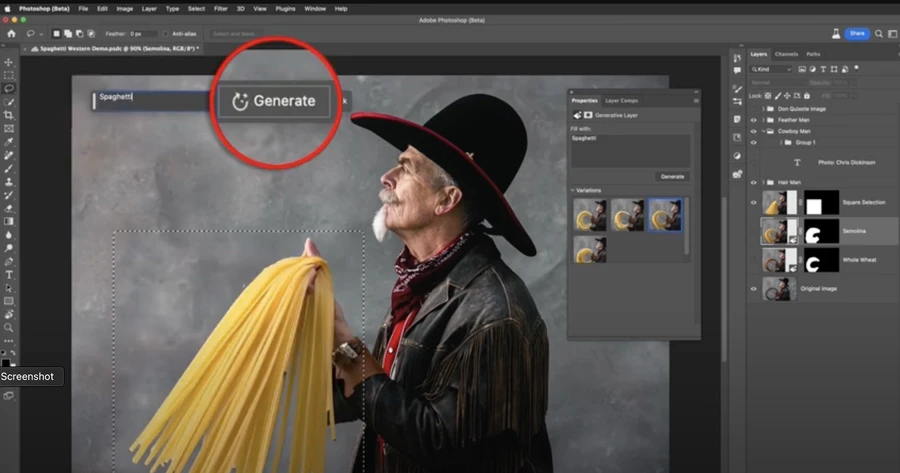
Task: Click the blue Share button
Action: 857,33
